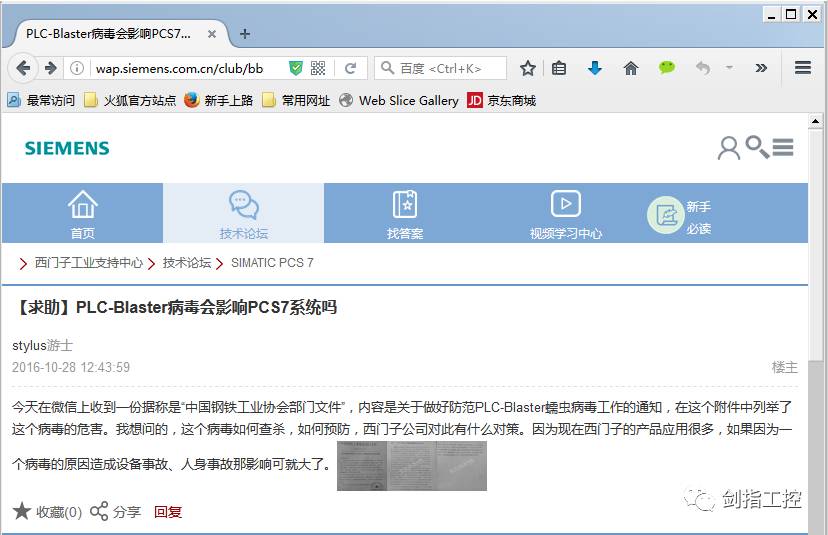This screenshot has height=535, width=828.
Task: Click post timestamp 2016-10-28 12:43:59
Action: [x=71, y=367]
